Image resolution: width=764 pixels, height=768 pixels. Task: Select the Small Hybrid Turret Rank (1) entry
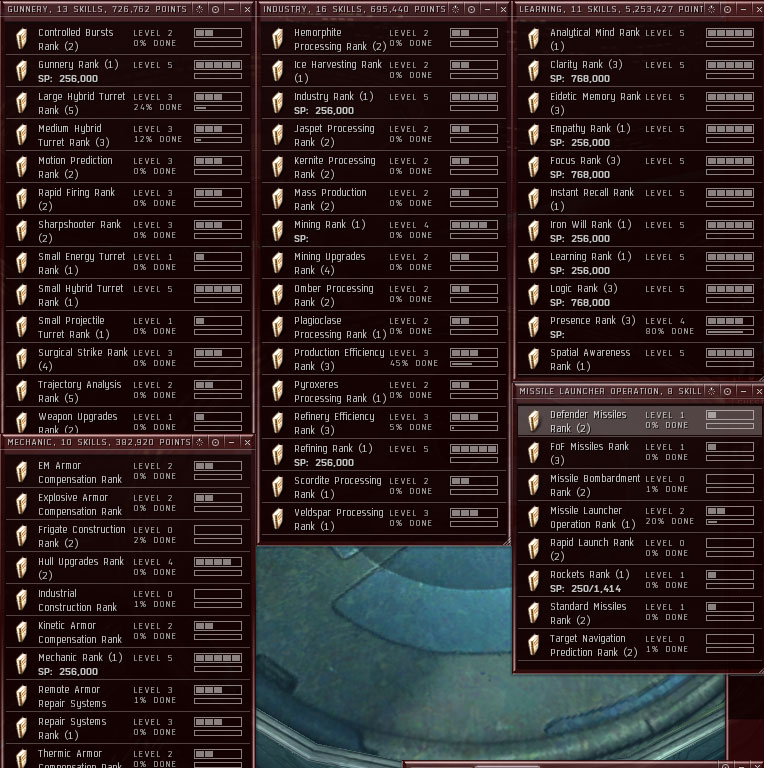[x=127, y=295]
